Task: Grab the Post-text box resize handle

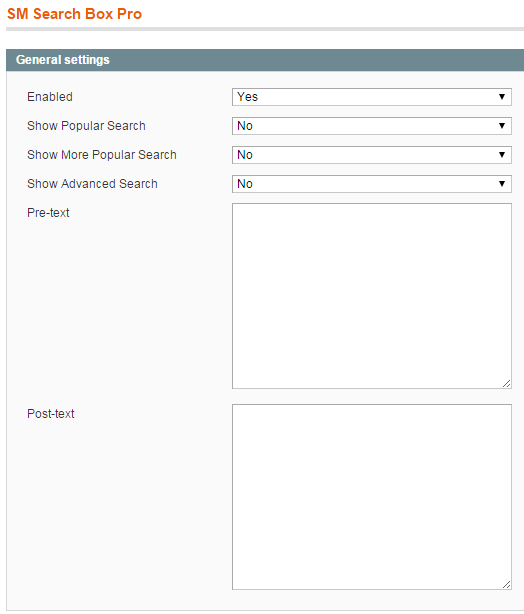Action: pyautogui.click(x=506, y=585)
